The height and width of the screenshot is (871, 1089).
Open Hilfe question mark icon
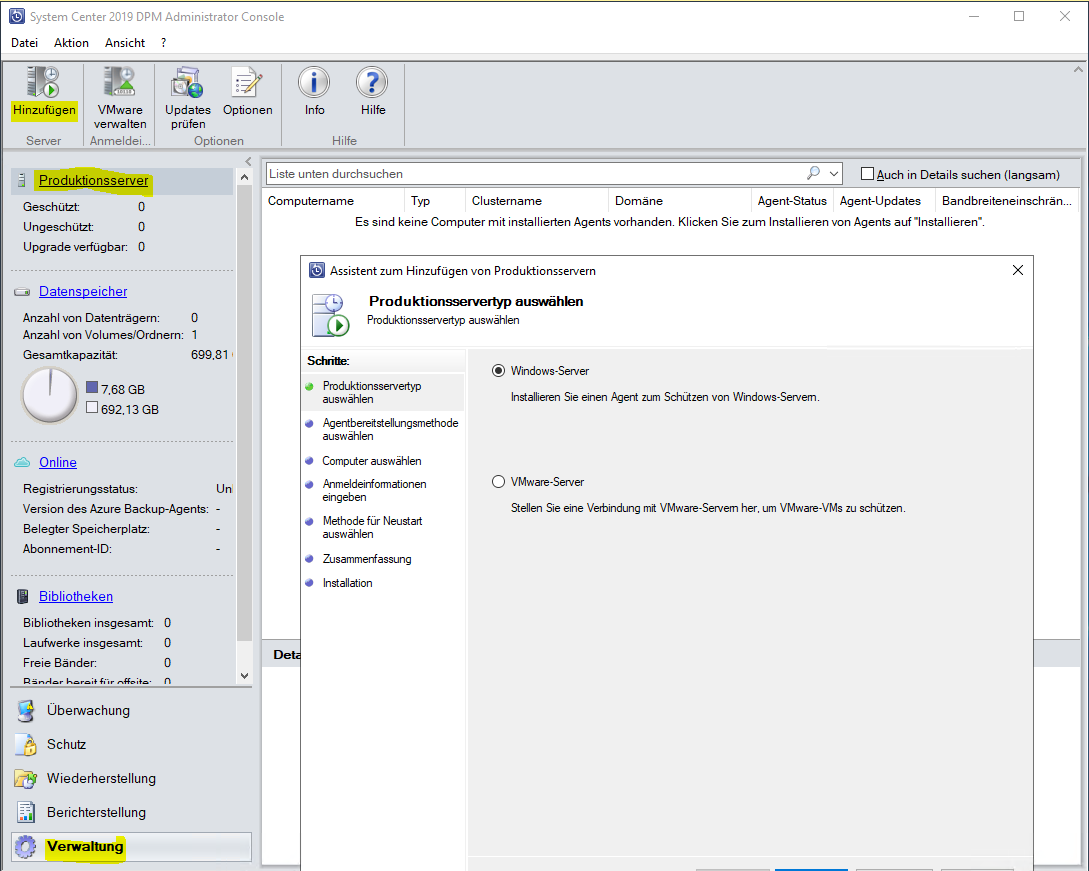point(372,82)
